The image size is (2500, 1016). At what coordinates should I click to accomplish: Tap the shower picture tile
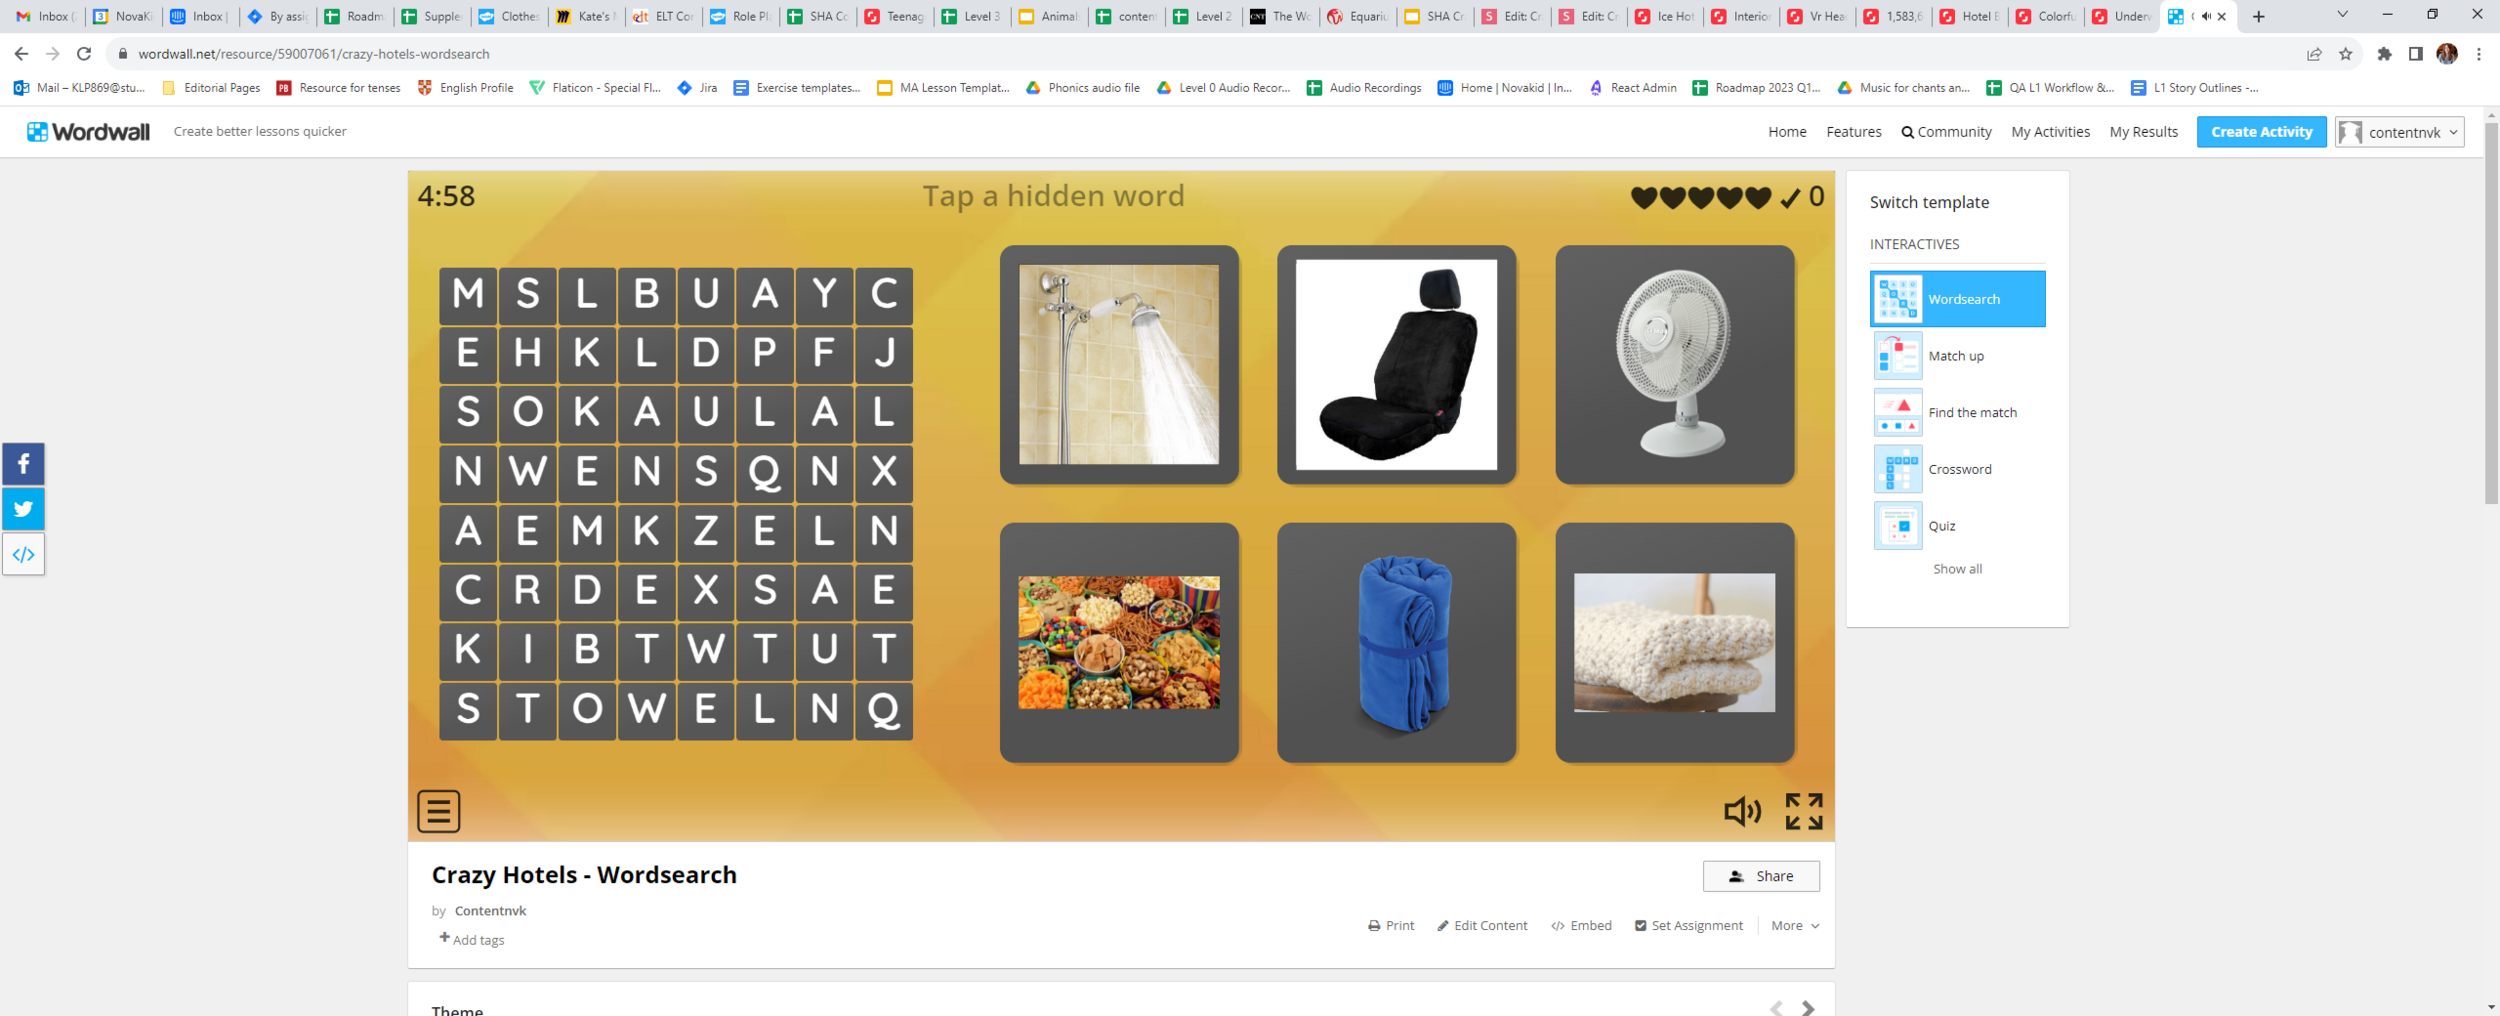(x=1119, y=364)
